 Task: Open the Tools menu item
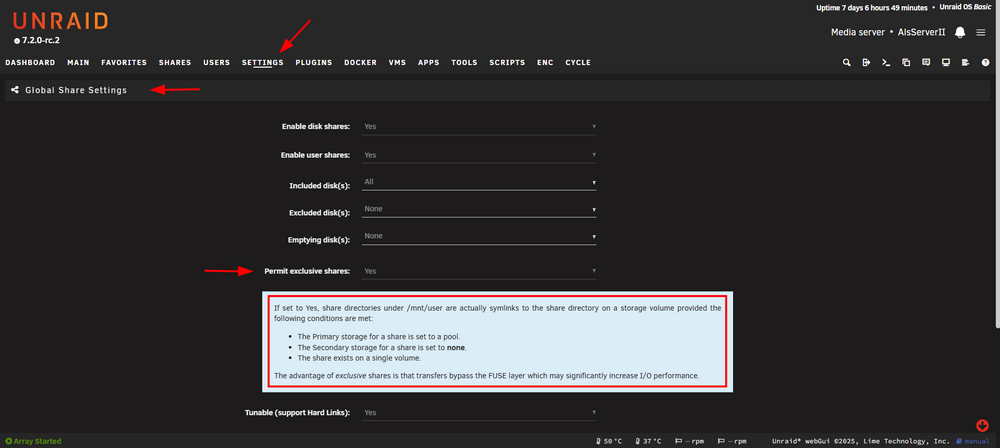click(464, 63)
